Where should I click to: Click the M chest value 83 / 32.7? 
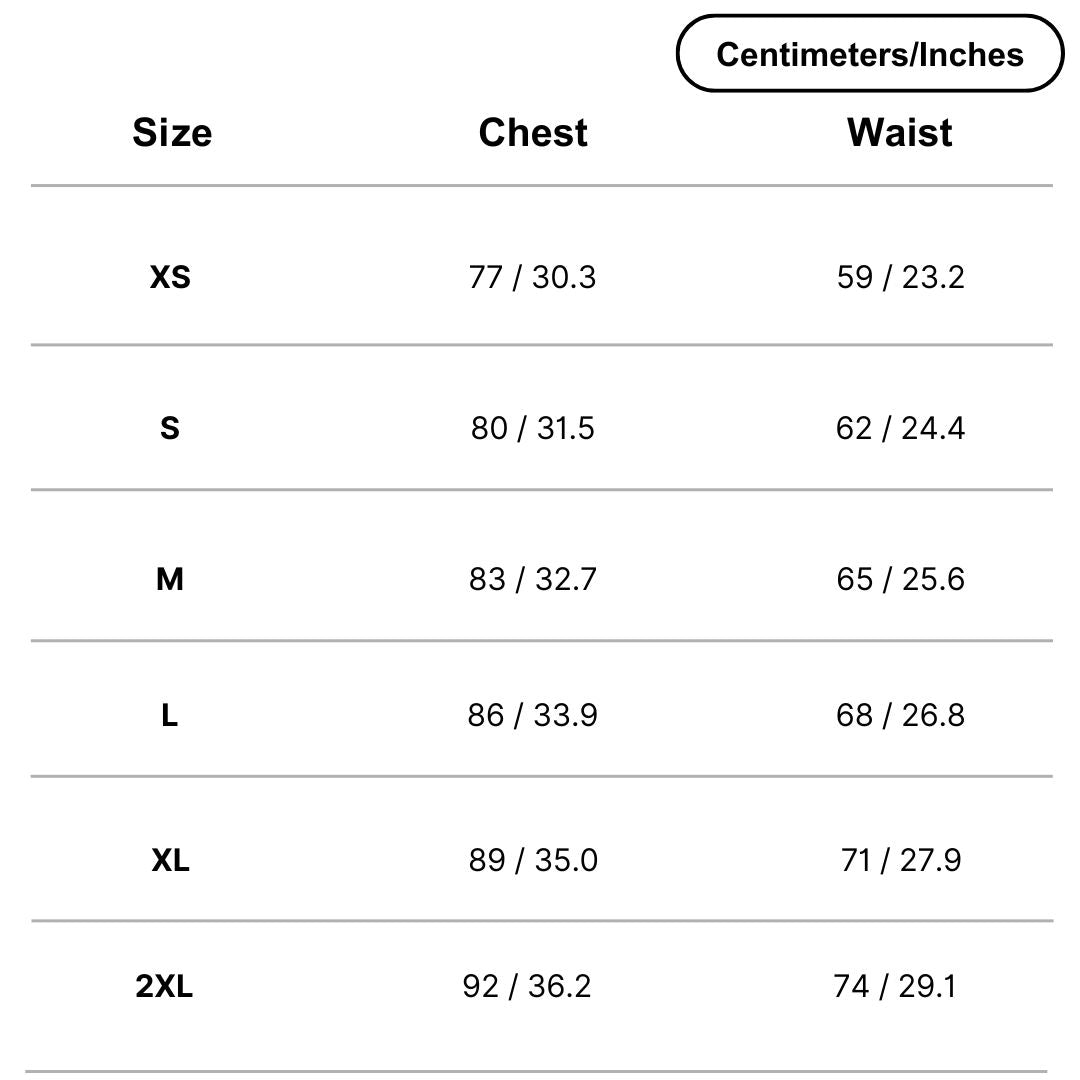point(532,579)
